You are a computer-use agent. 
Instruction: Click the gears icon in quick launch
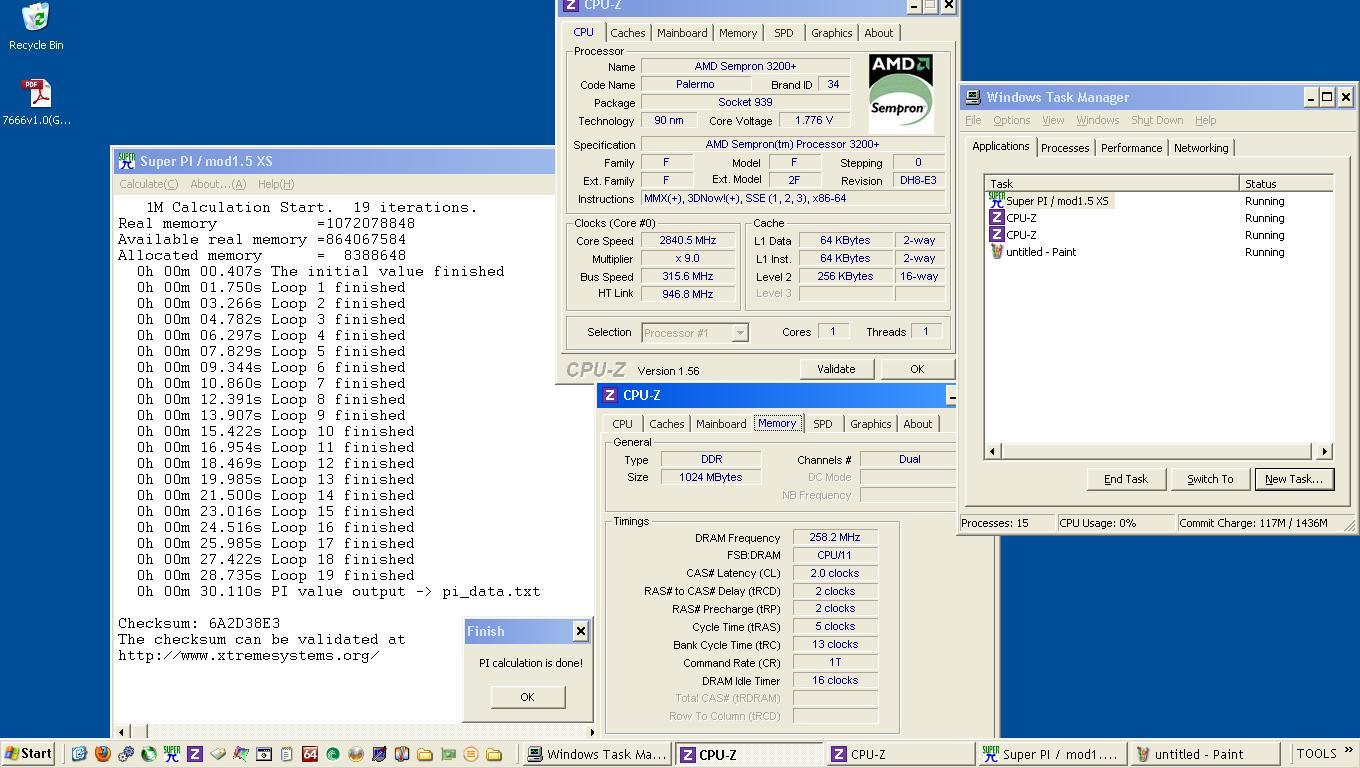(126, 754)
